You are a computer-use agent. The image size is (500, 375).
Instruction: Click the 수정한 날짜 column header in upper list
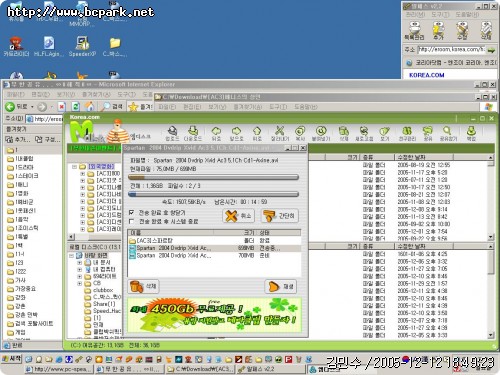pos(423,157)
